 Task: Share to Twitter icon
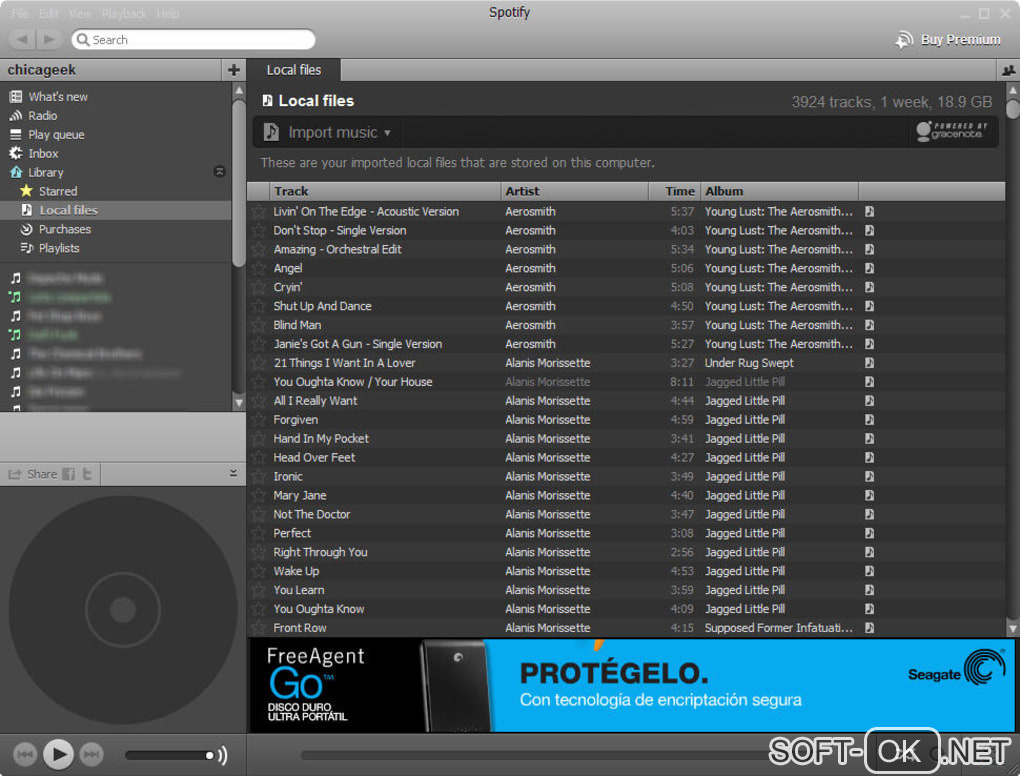pyautogui.click(x=87, y=474)
